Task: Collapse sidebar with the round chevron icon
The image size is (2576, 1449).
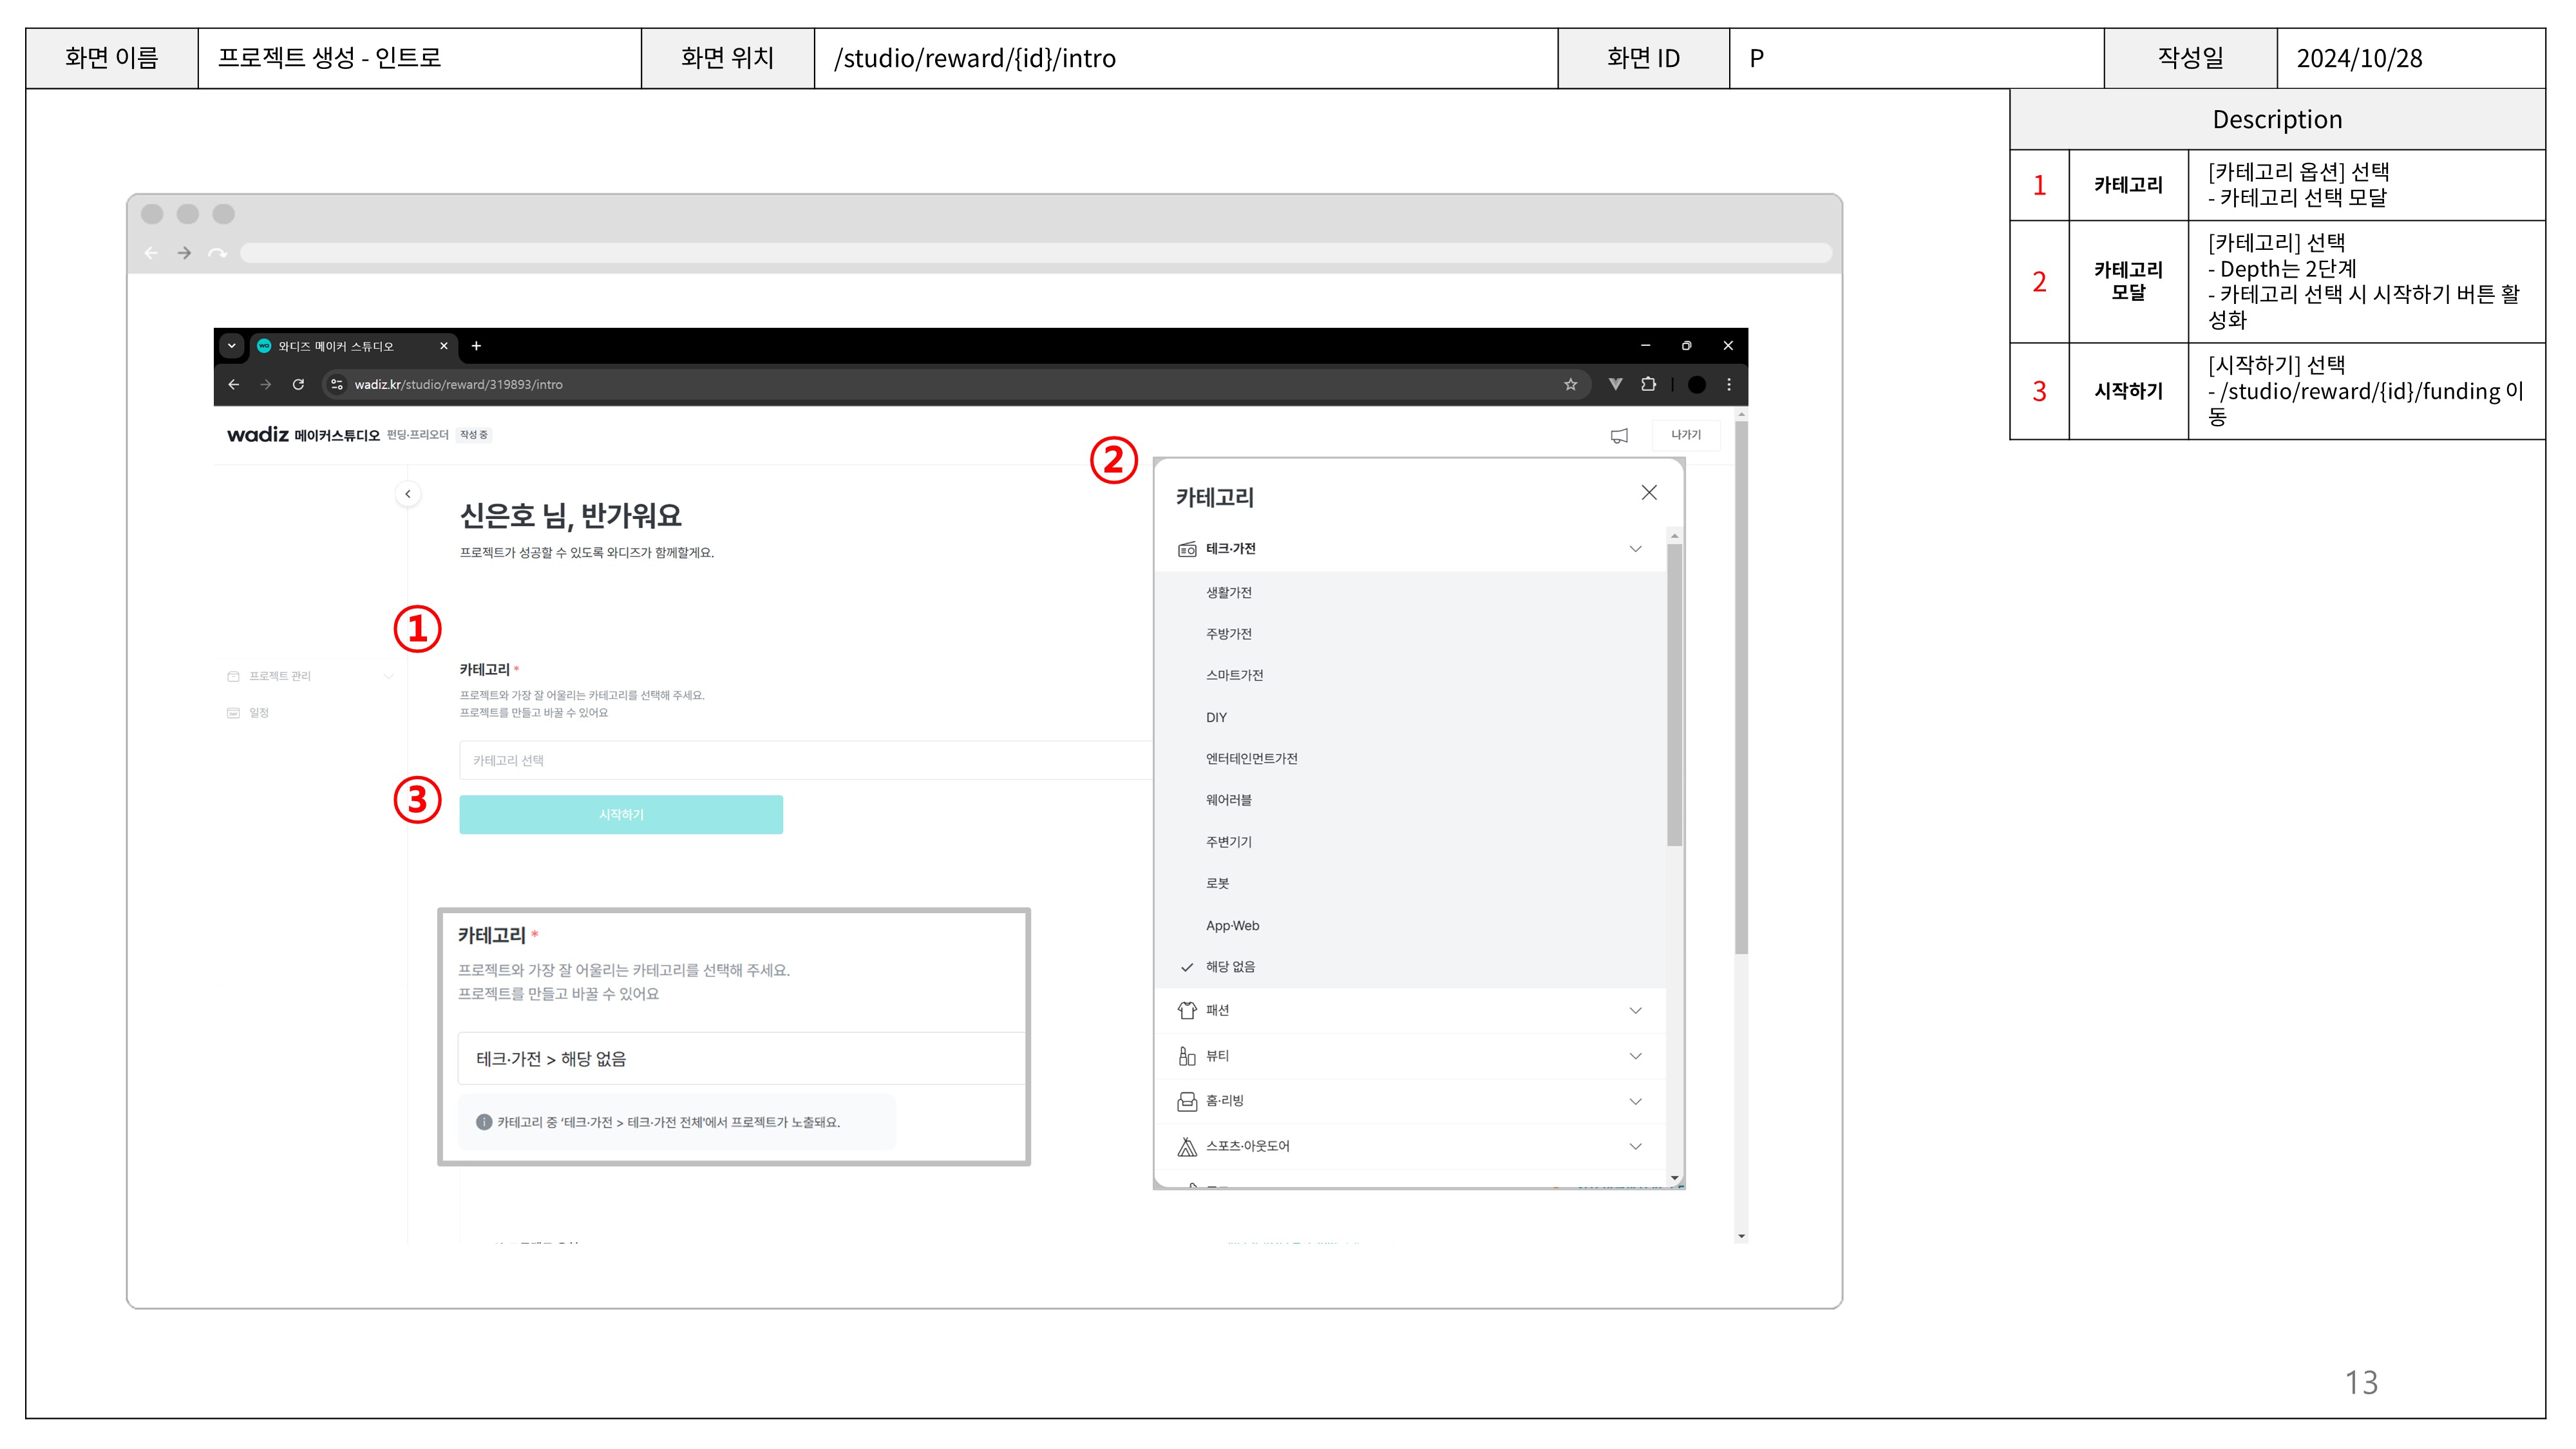Action: point(408,494)
